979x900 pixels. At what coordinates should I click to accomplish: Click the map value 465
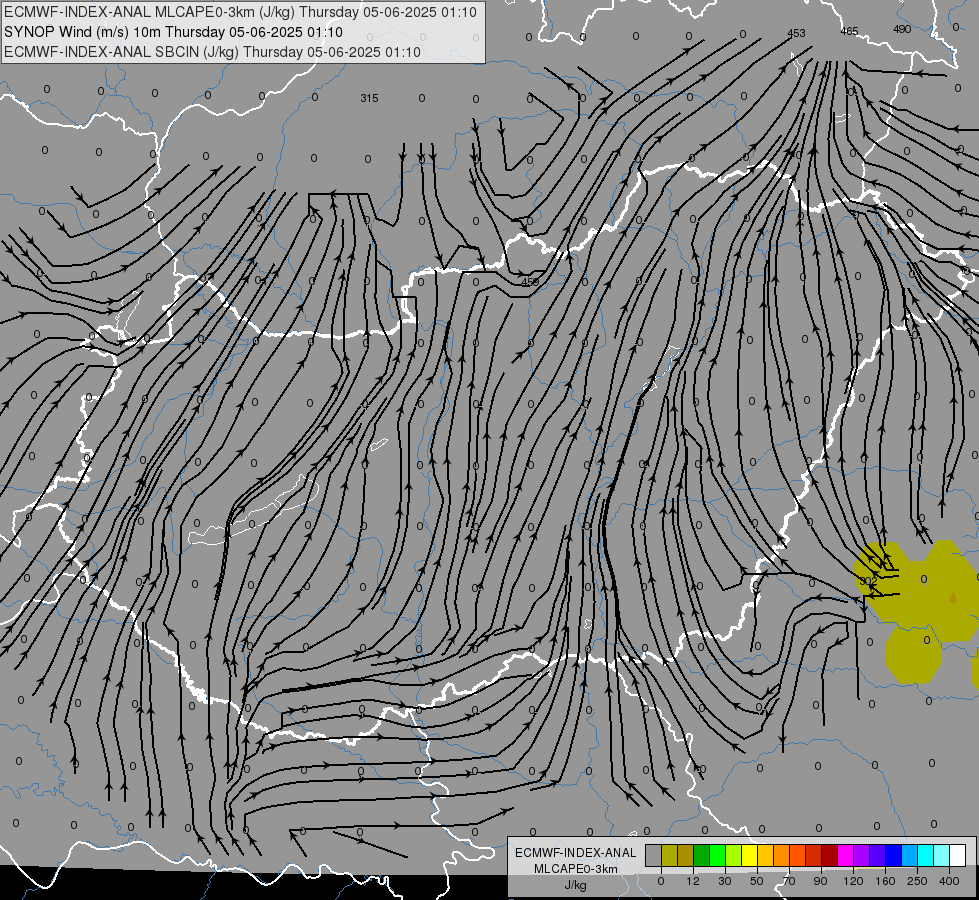pos(849,31)
